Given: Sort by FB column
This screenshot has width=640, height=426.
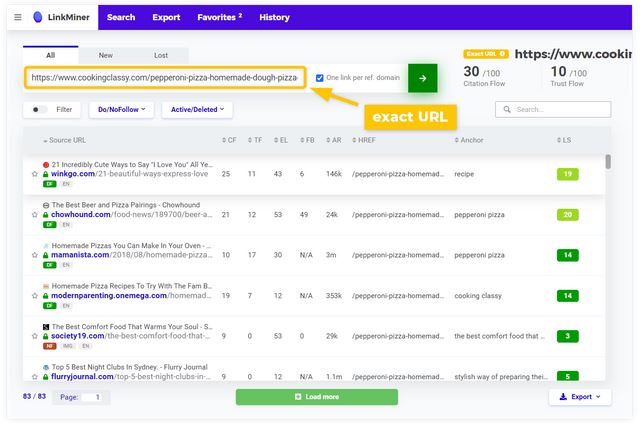Looking at the screenshot, I should 307,140.
